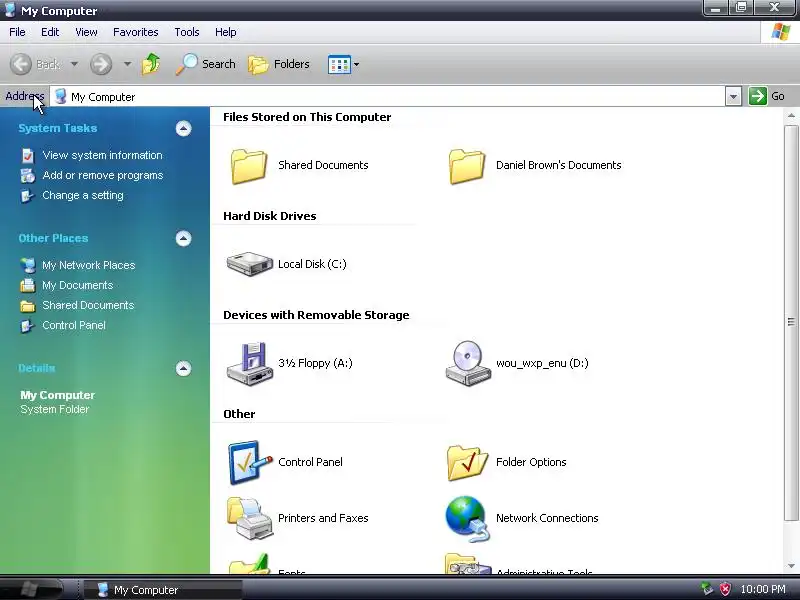Click the System Tasks header text
Viewport: 800px width, 600px height.
[58, 129]
